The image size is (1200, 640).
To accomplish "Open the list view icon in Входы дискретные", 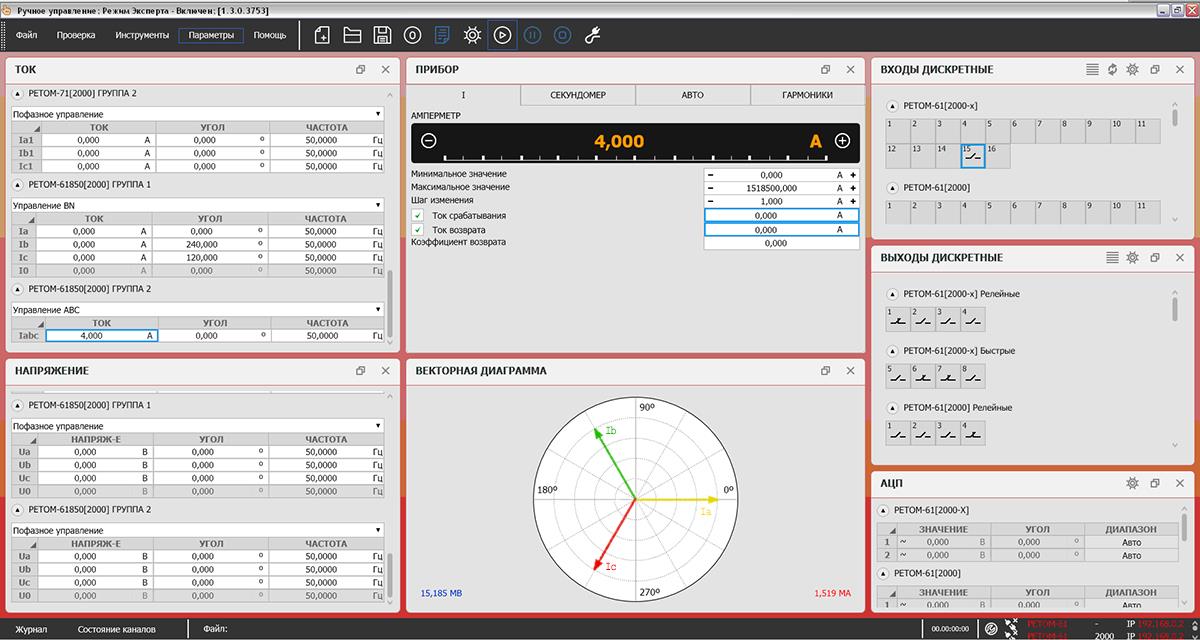I will [1093, 70].
